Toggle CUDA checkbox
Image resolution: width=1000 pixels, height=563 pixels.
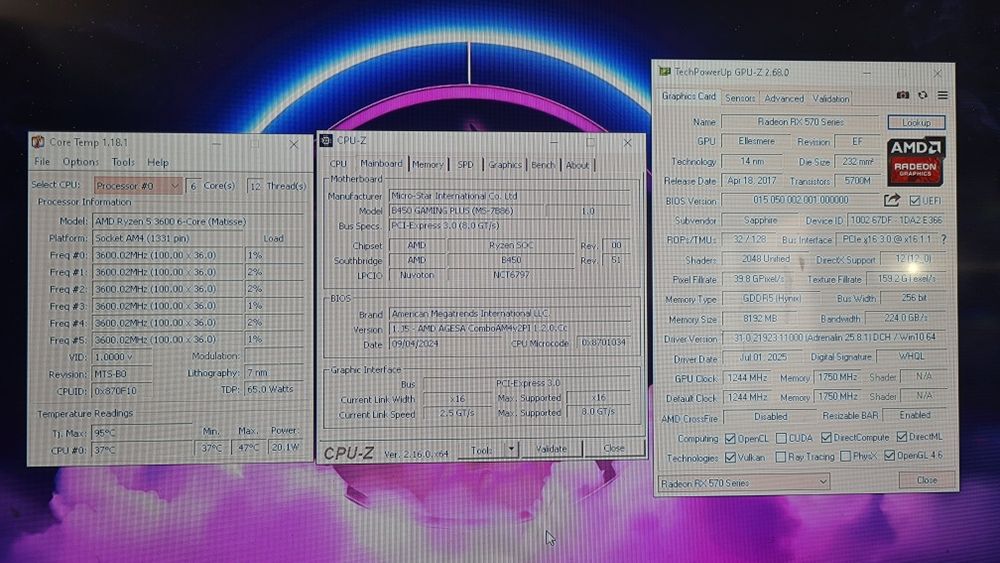coord(781,438)
